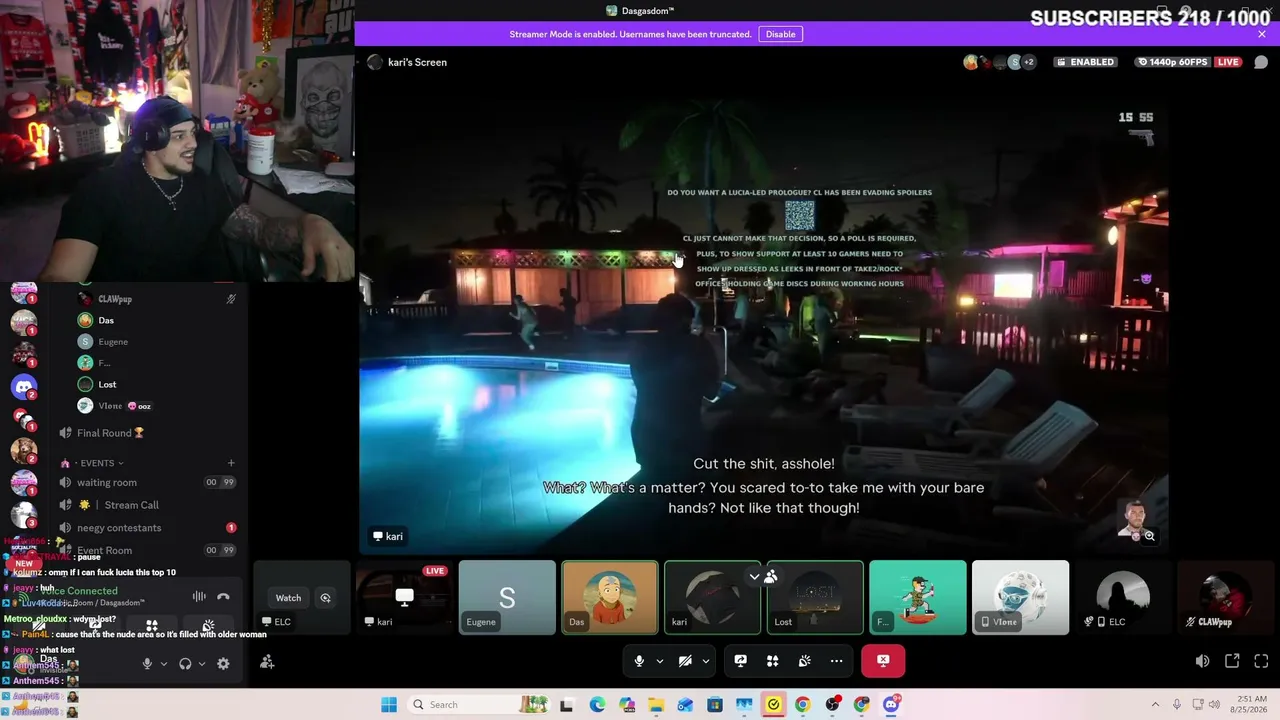The height and width of the screenshot is (720, 1280).
Task: Open File Explorer from the taskbar
Action: point(656,705)
